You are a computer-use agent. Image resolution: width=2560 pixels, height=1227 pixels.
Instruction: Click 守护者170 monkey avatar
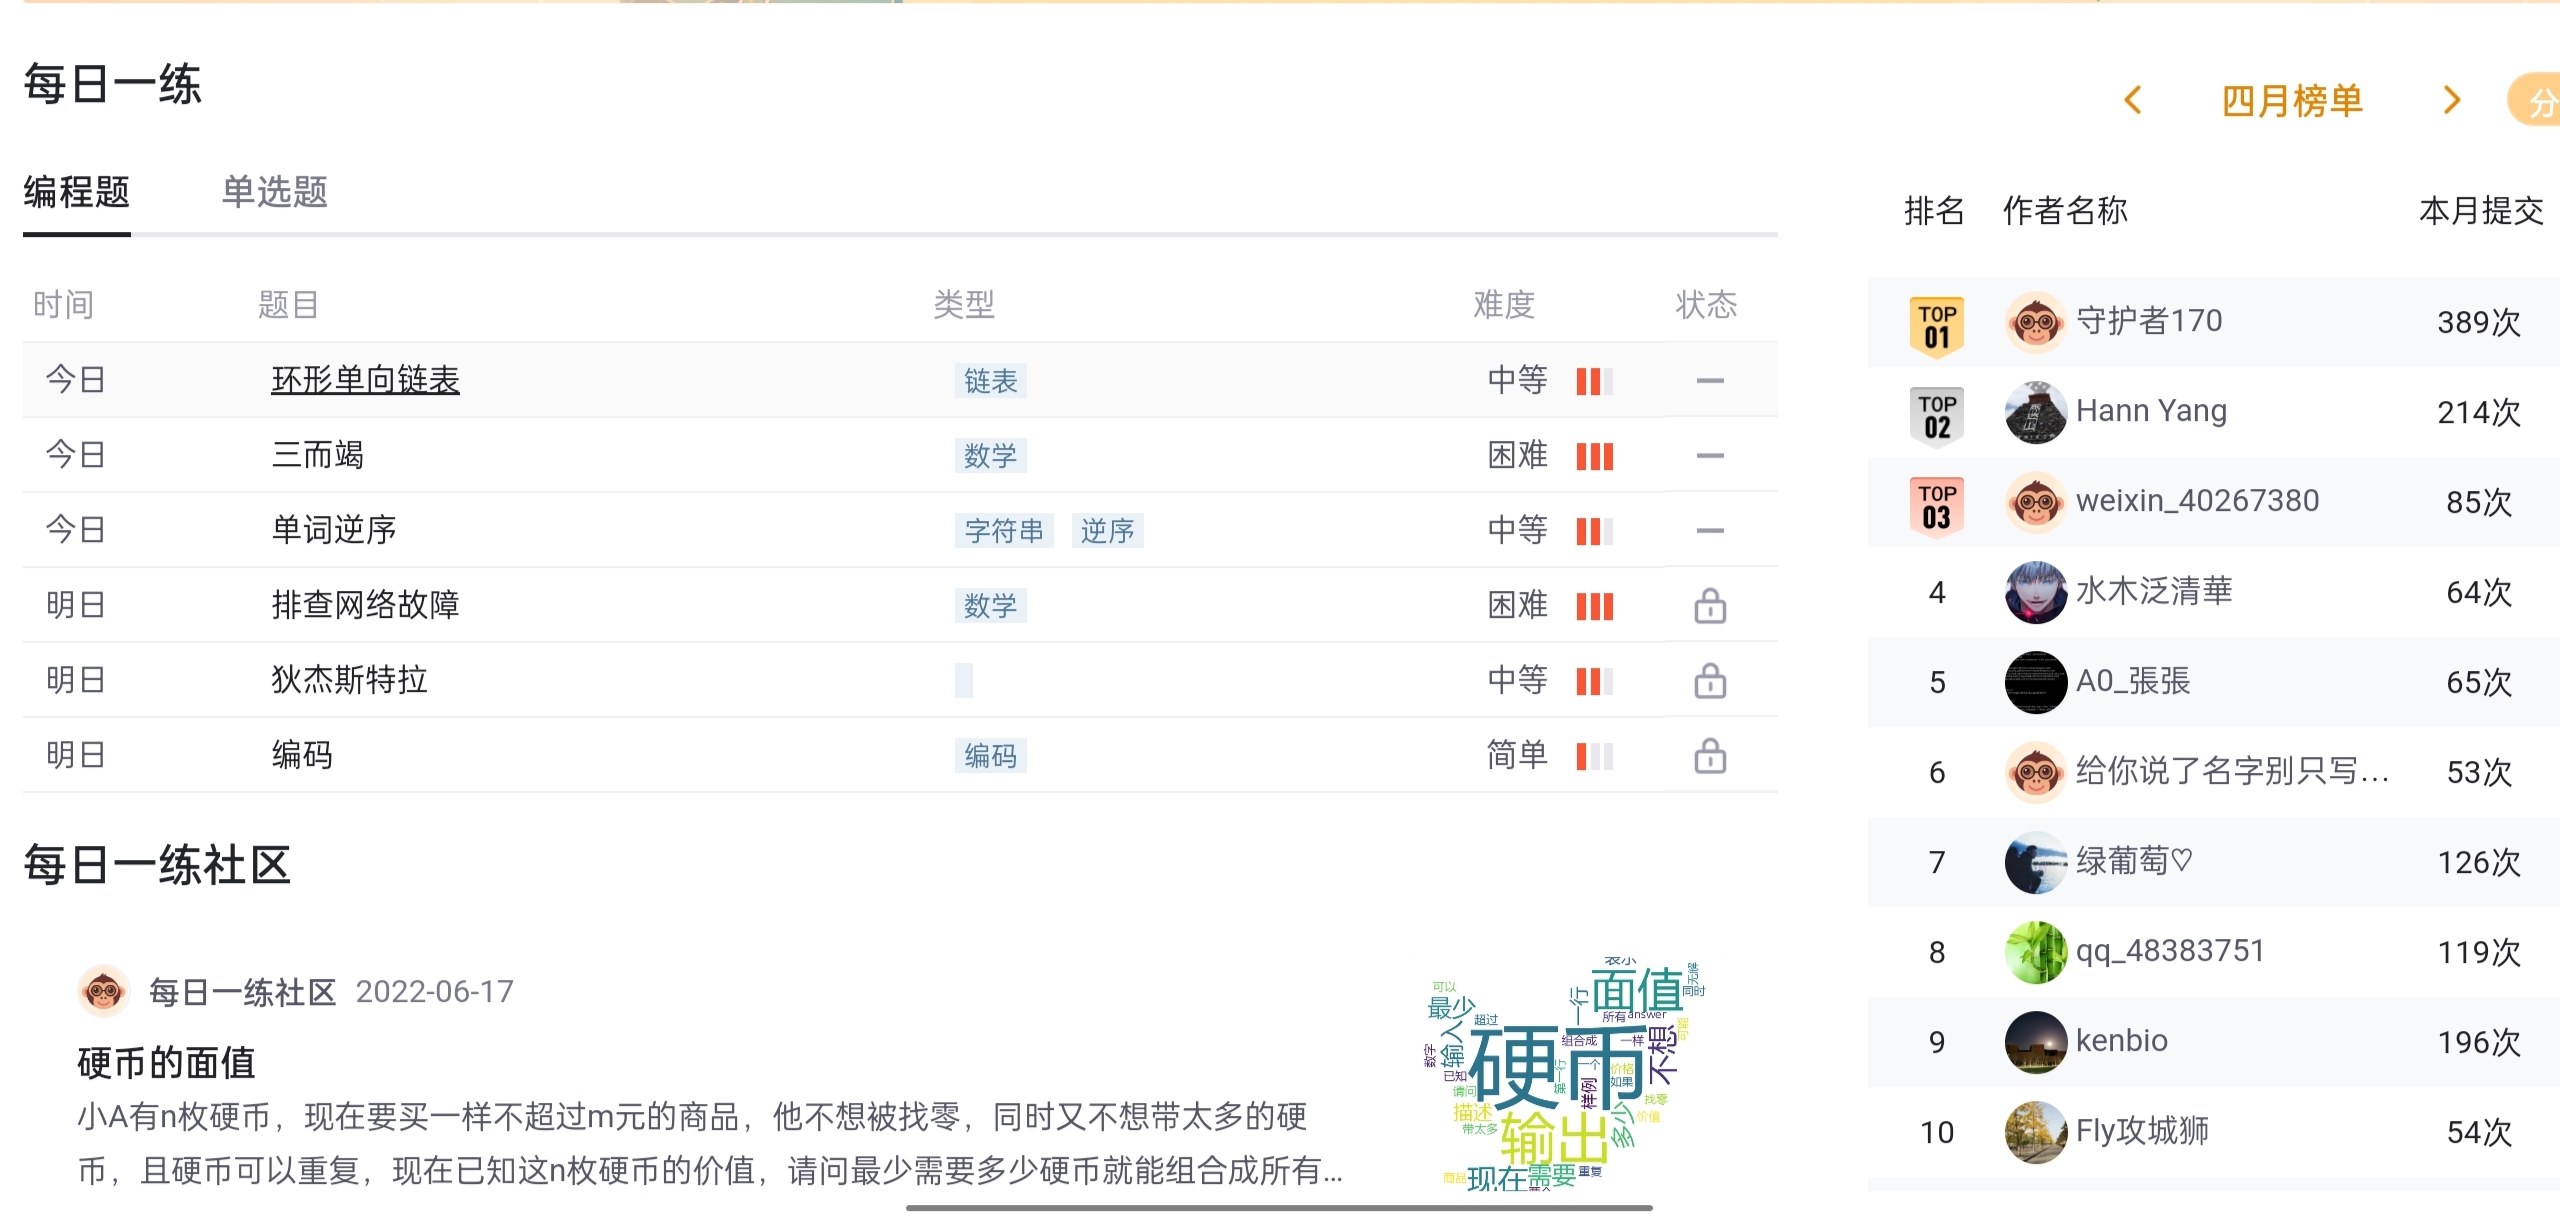point(2035,322)
